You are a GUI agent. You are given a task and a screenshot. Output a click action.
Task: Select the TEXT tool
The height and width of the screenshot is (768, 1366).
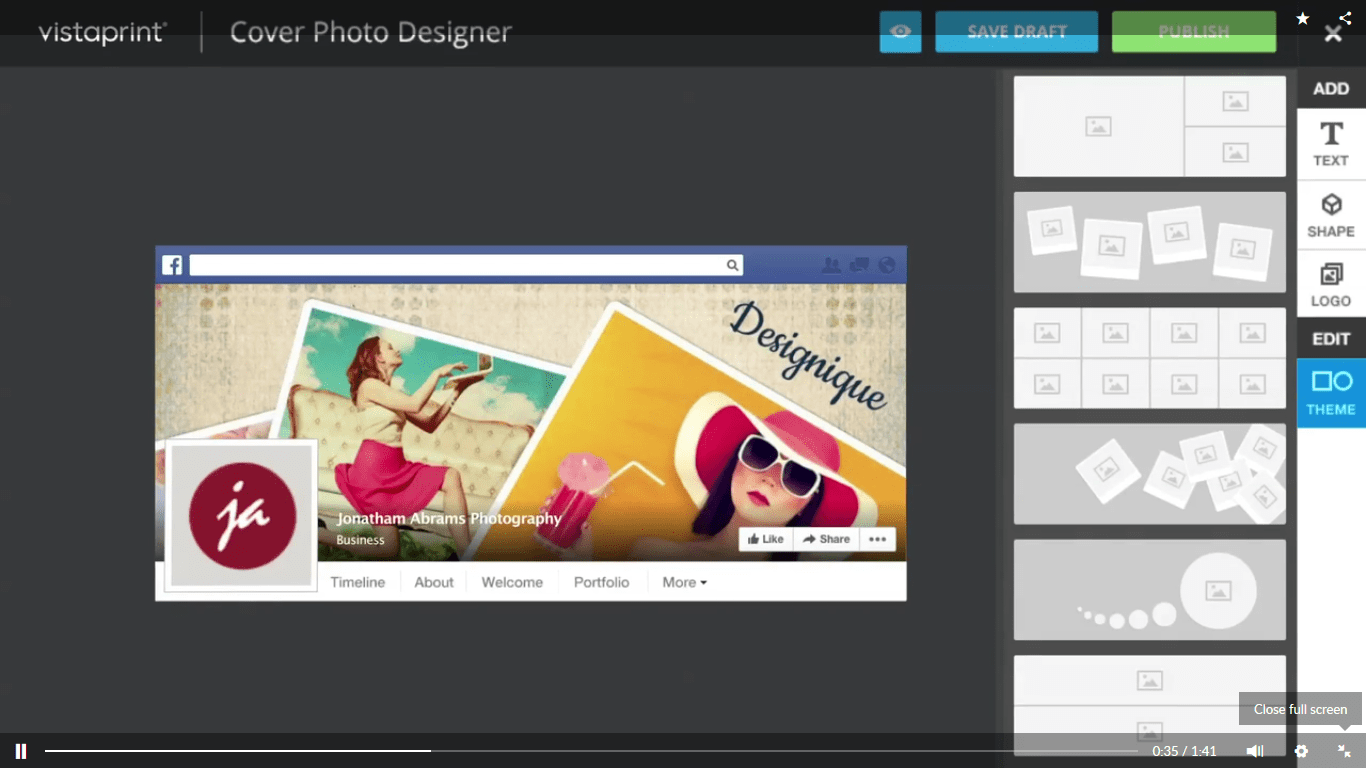(1331, 144)
